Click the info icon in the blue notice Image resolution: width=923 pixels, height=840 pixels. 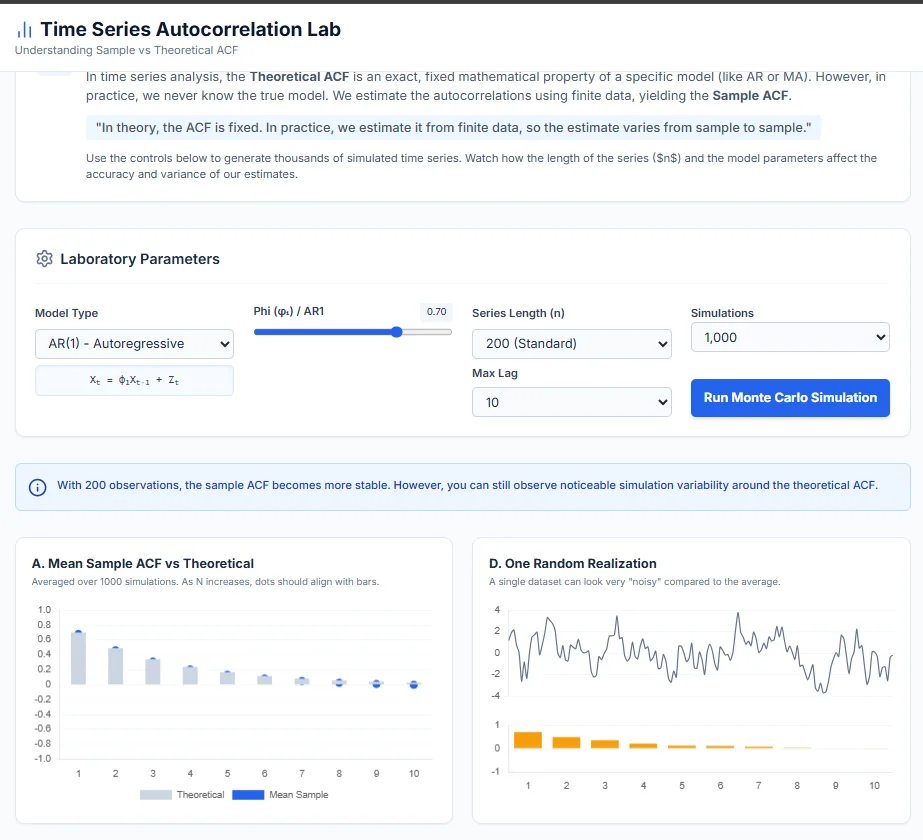point(38,487)
